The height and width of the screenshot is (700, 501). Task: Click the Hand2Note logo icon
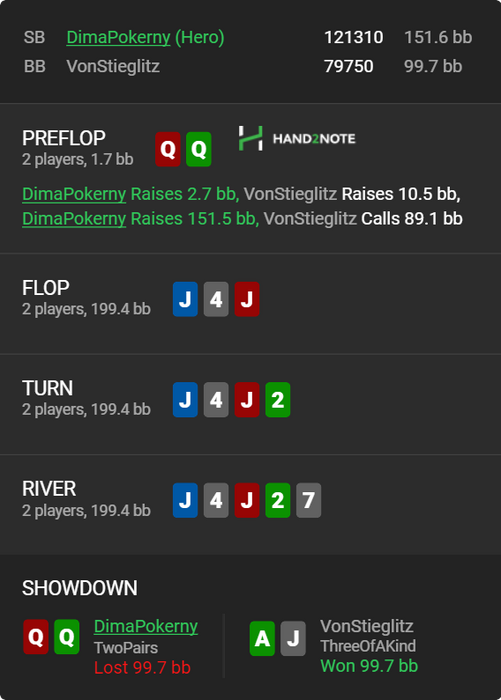[250, 138]
